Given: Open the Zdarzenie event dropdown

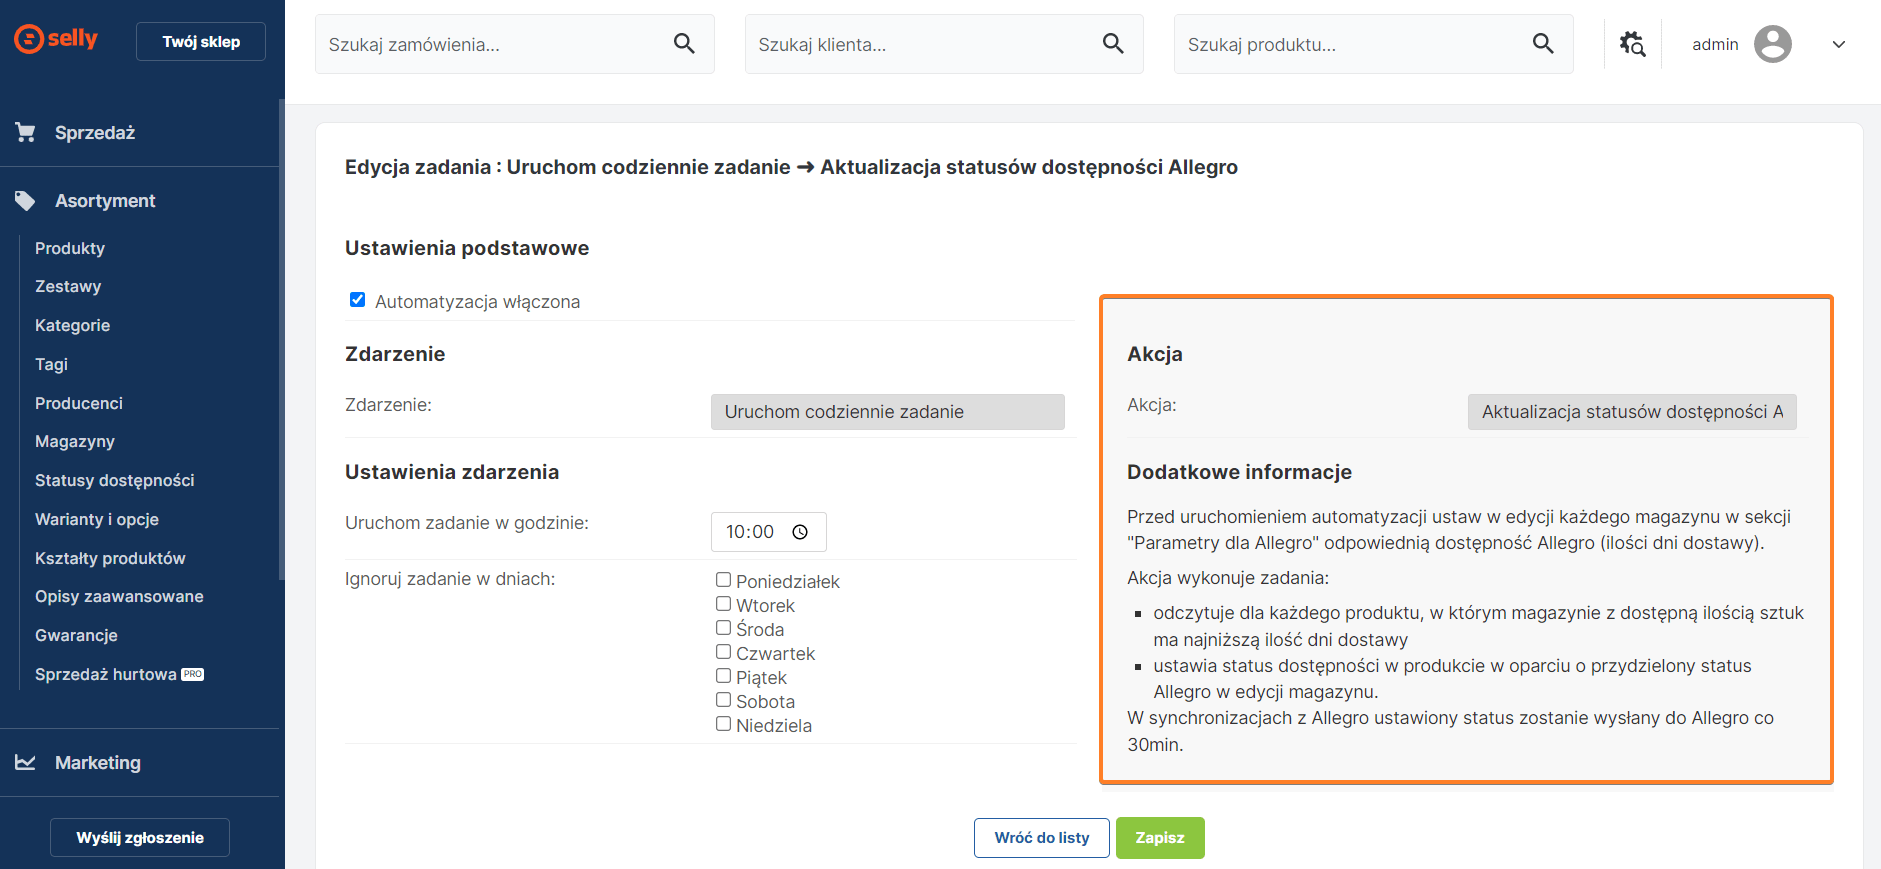Looking at the screenshot, I should (x=887, y=412).
